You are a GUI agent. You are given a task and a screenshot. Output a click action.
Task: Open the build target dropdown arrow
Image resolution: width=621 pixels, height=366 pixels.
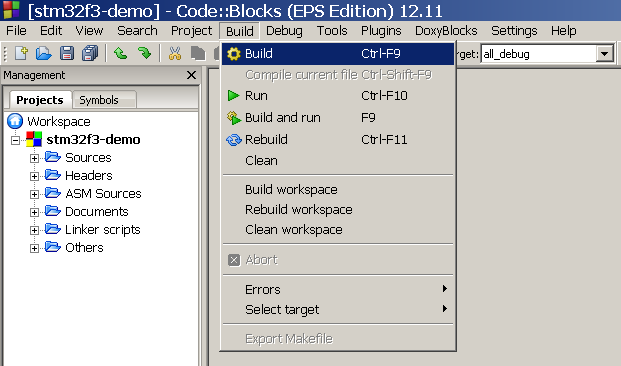coord(604,54)
